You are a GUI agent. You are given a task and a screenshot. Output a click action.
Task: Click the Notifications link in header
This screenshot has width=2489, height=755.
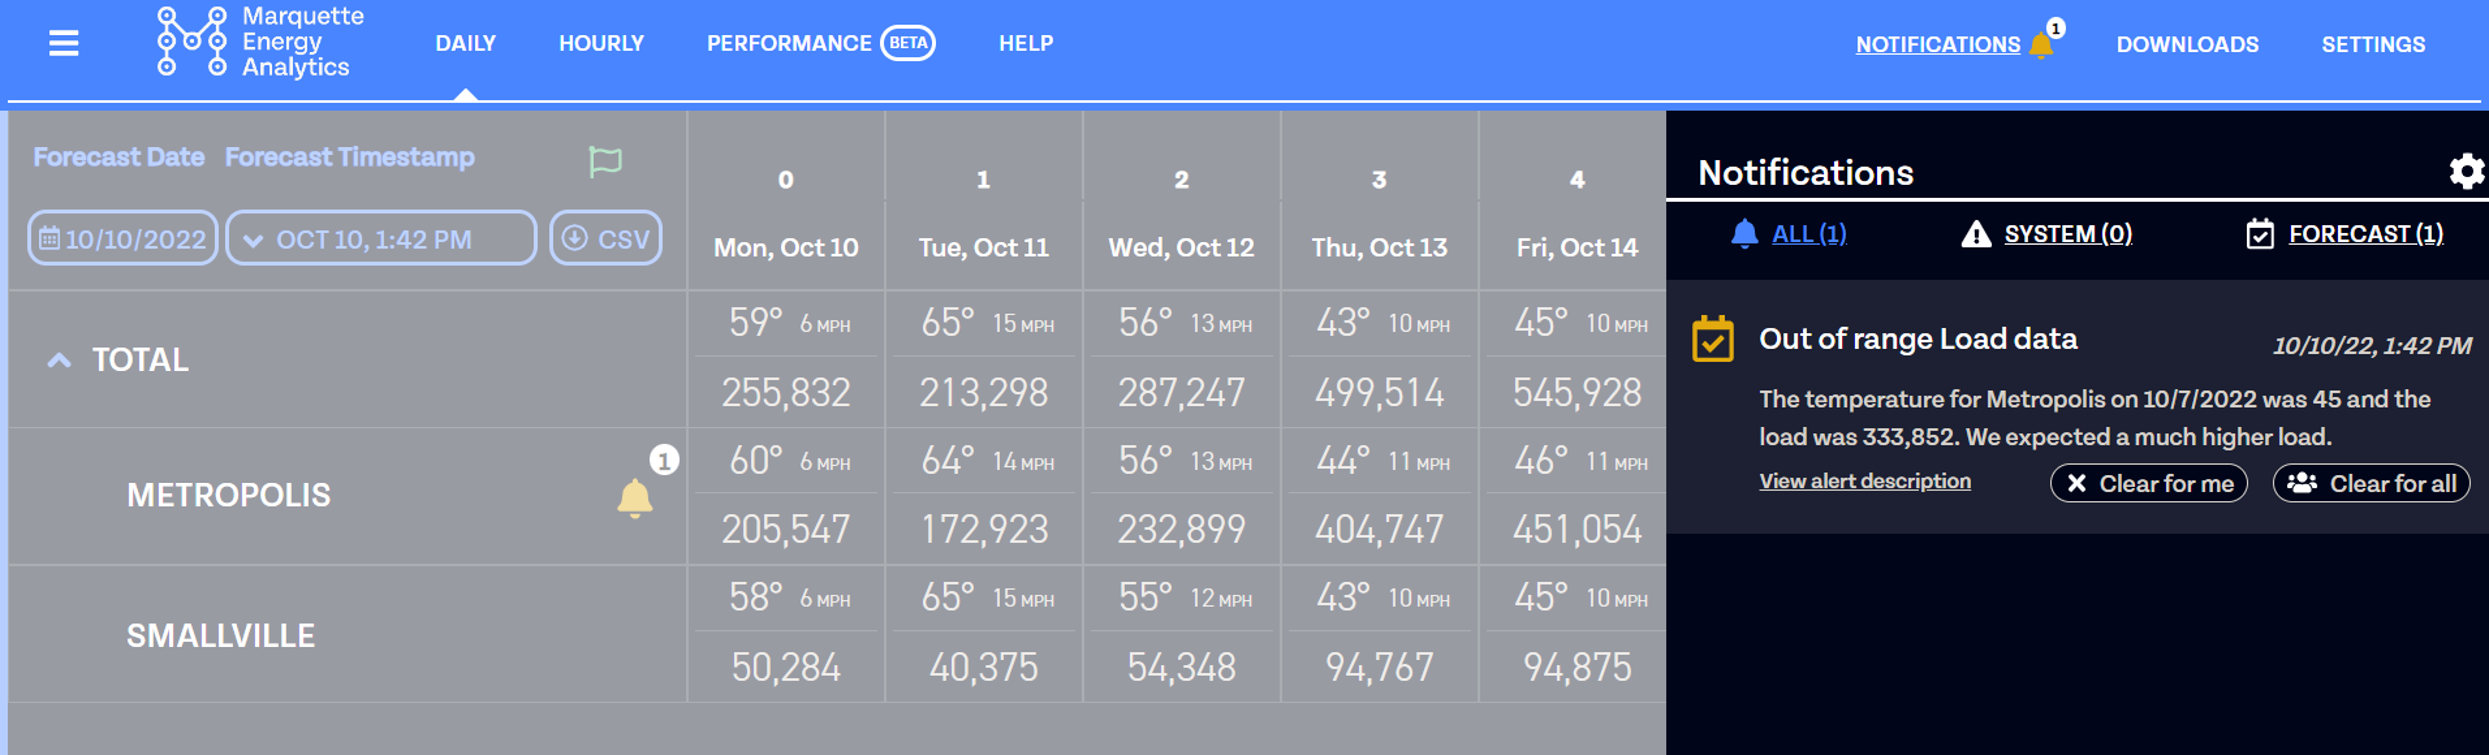click(1938, 45)
